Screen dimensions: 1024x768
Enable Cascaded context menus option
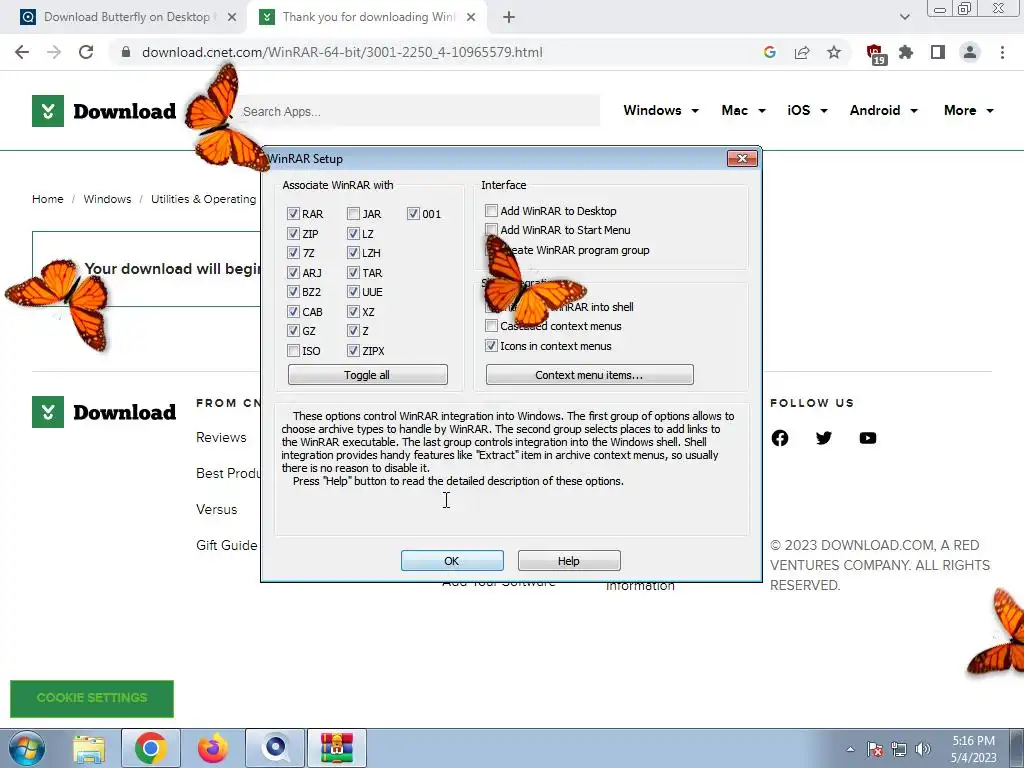492,325
